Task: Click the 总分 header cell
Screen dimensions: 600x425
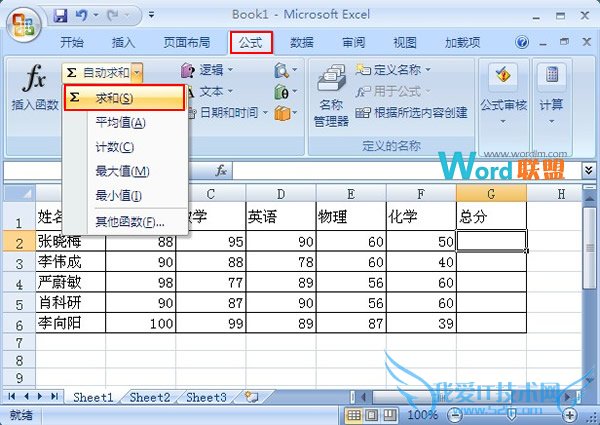Action: (491, 217)
